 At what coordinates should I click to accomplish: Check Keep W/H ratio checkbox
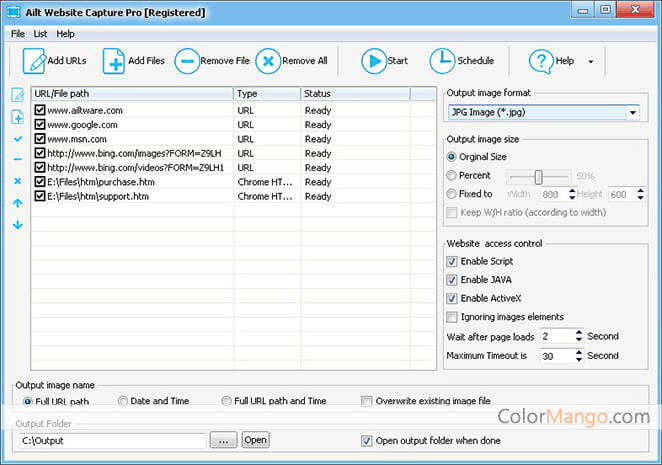point(452,212)
